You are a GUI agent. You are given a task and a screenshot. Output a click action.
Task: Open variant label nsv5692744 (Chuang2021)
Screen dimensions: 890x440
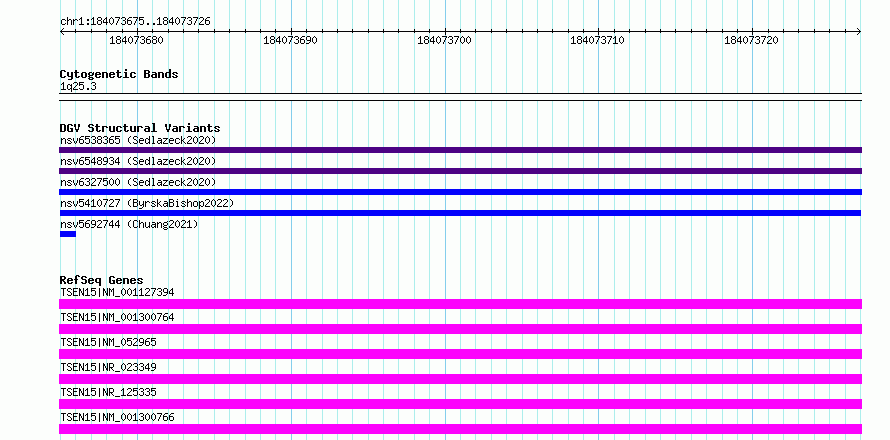(129, 224)
